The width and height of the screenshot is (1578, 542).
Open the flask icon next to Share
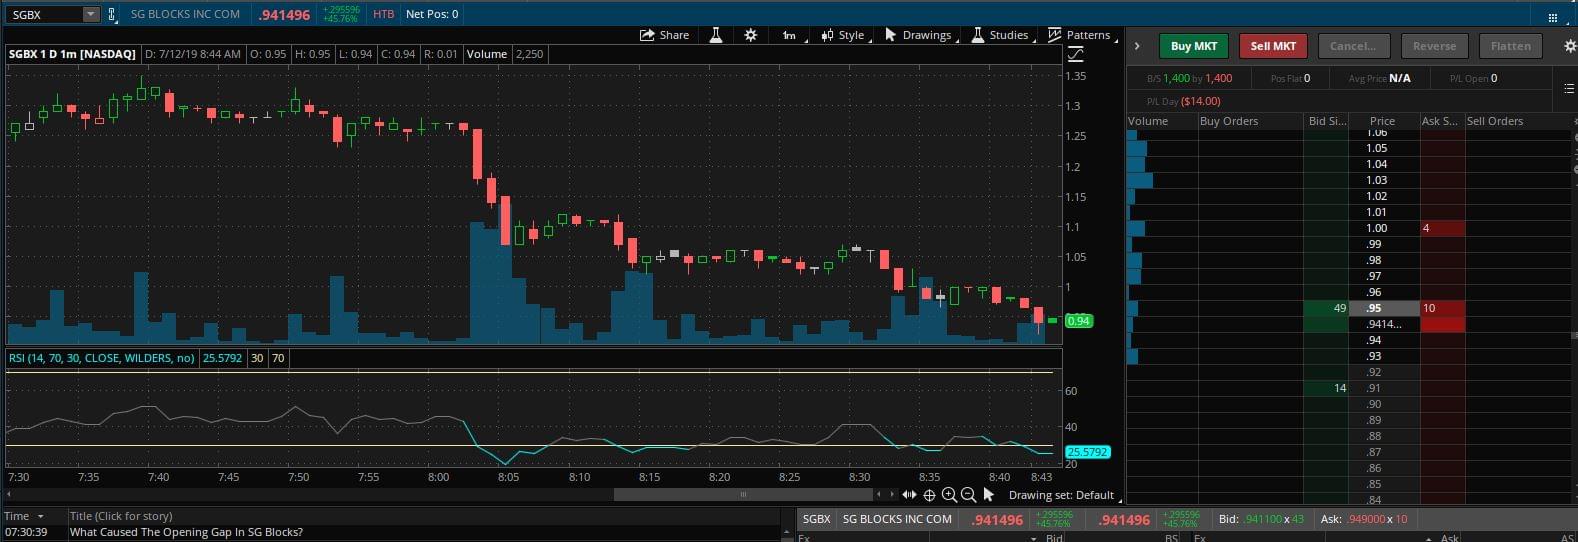click(716, 35)
